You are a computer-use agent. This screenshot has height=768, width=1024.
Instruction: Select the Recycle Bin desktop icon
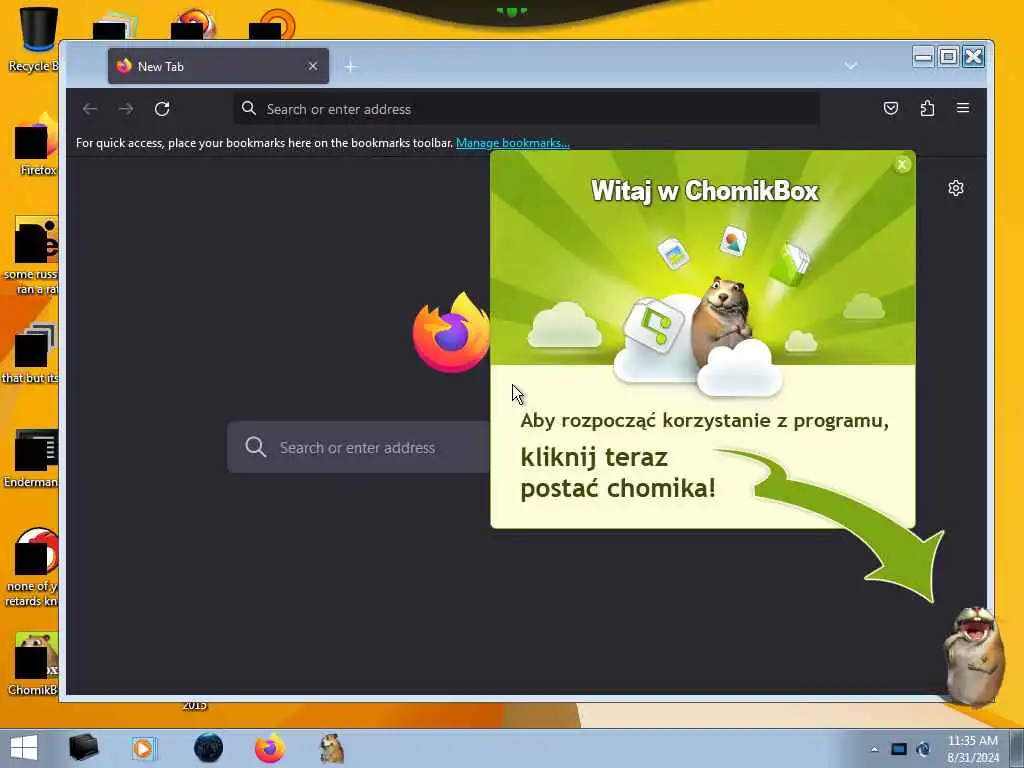tap(34, 39)
